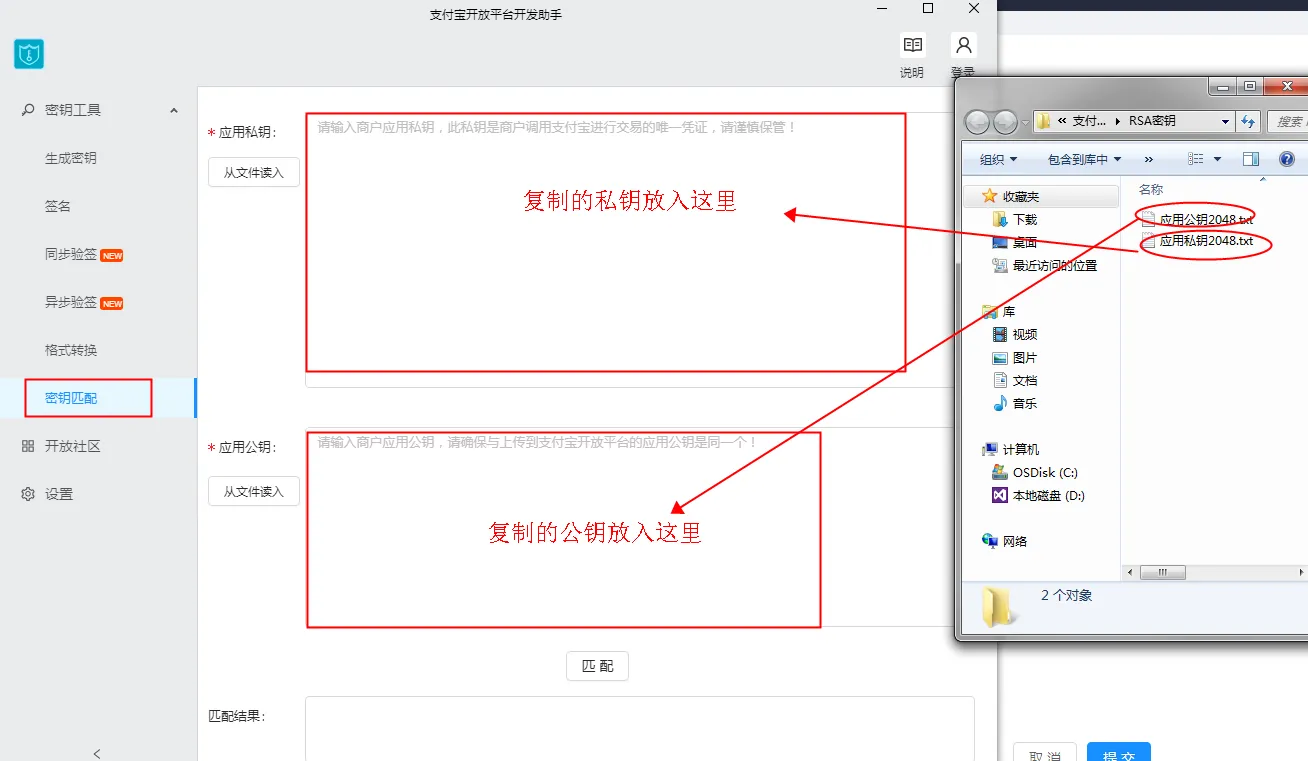Click 提交 button in background window

[x=1119, y=752]
